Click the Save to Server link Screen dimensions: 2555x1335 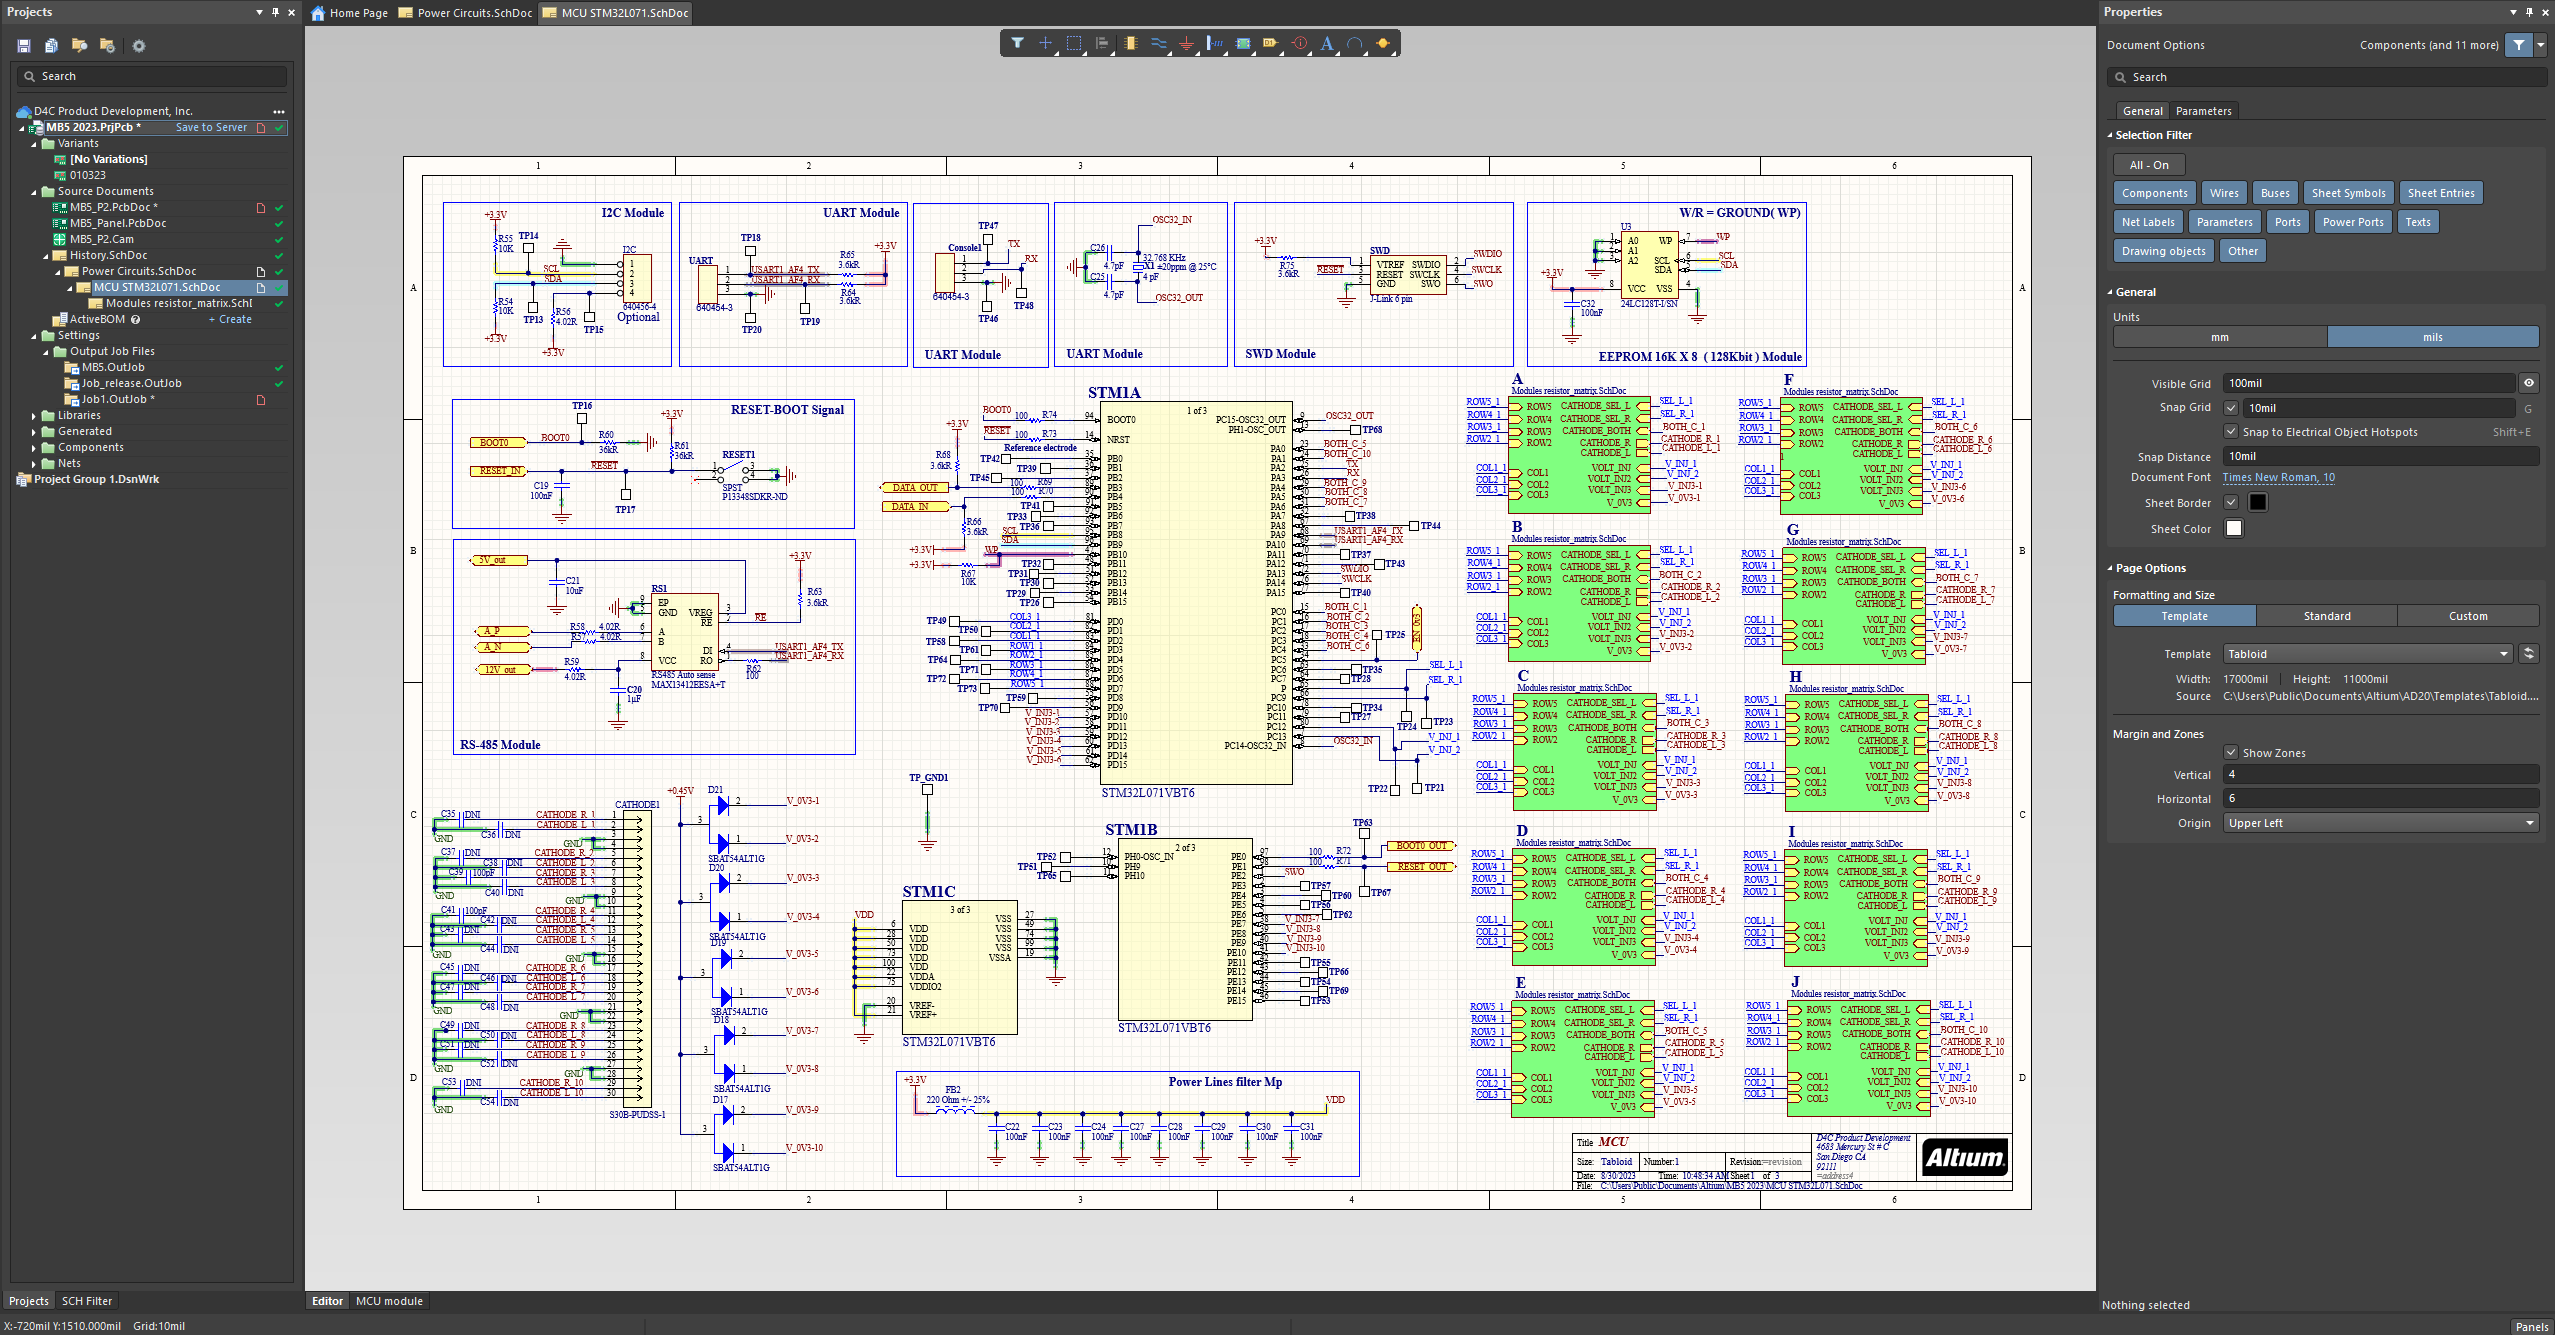[211, 128]
